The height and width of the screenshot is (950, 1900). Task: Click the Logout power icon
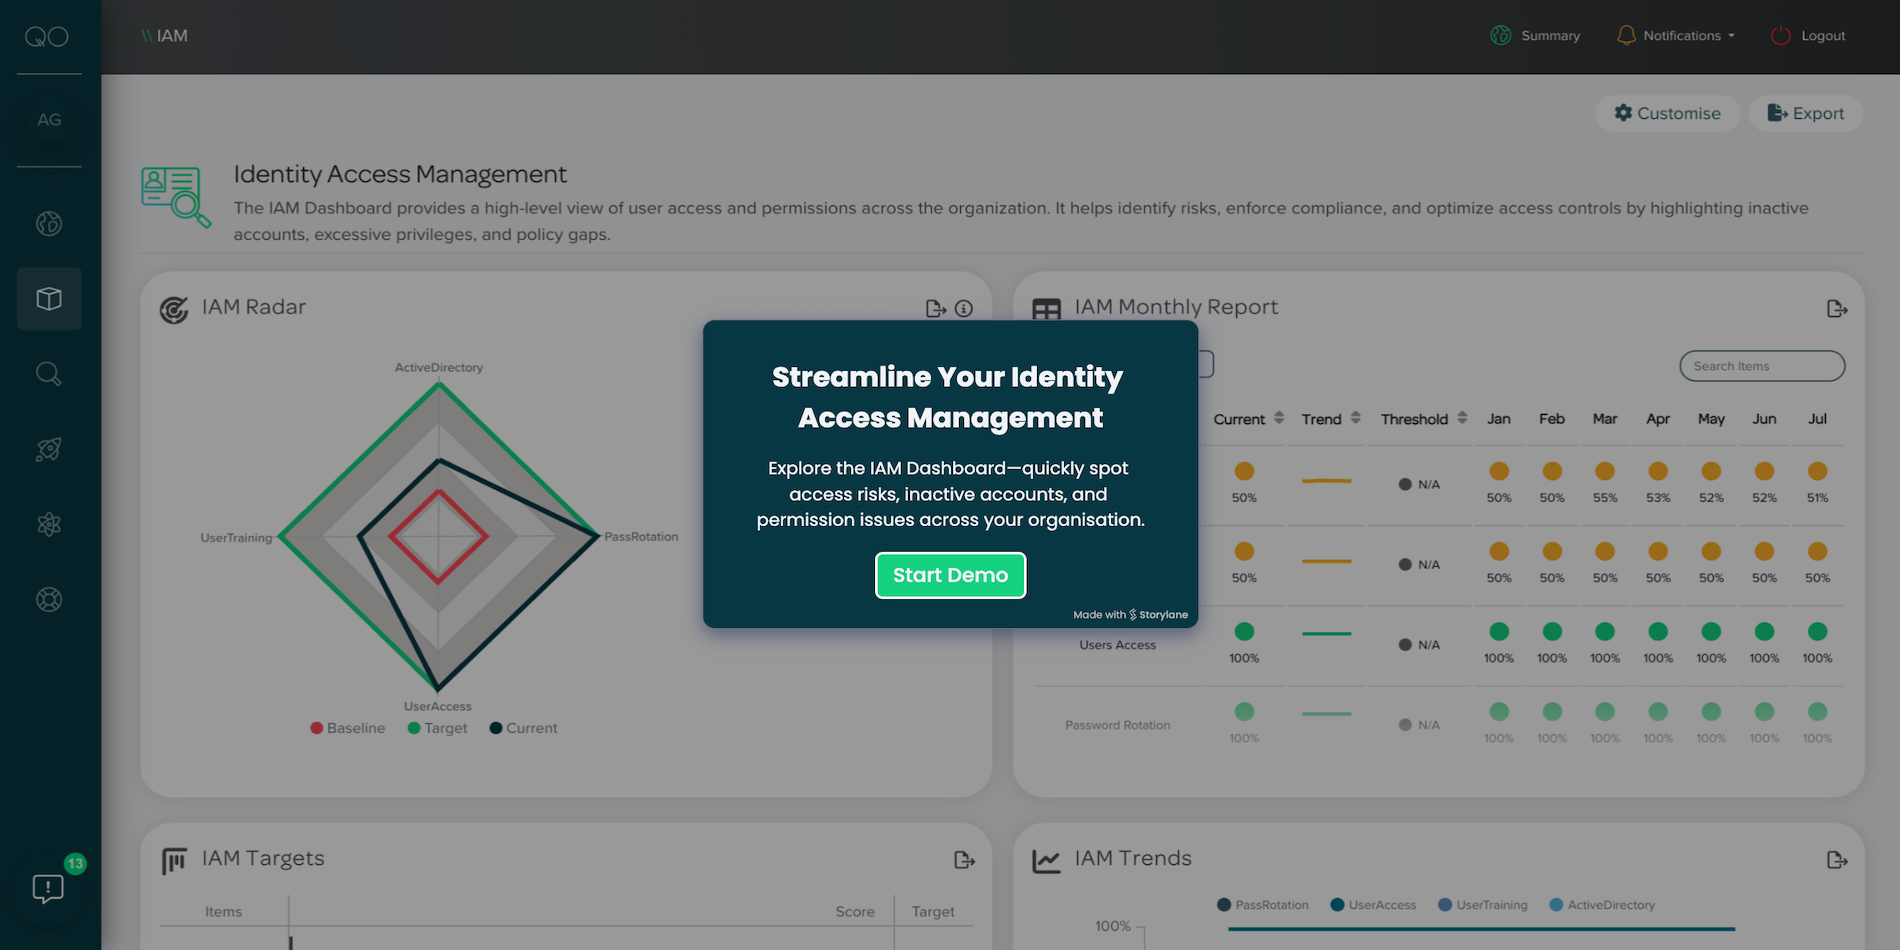click(1780, 36)
